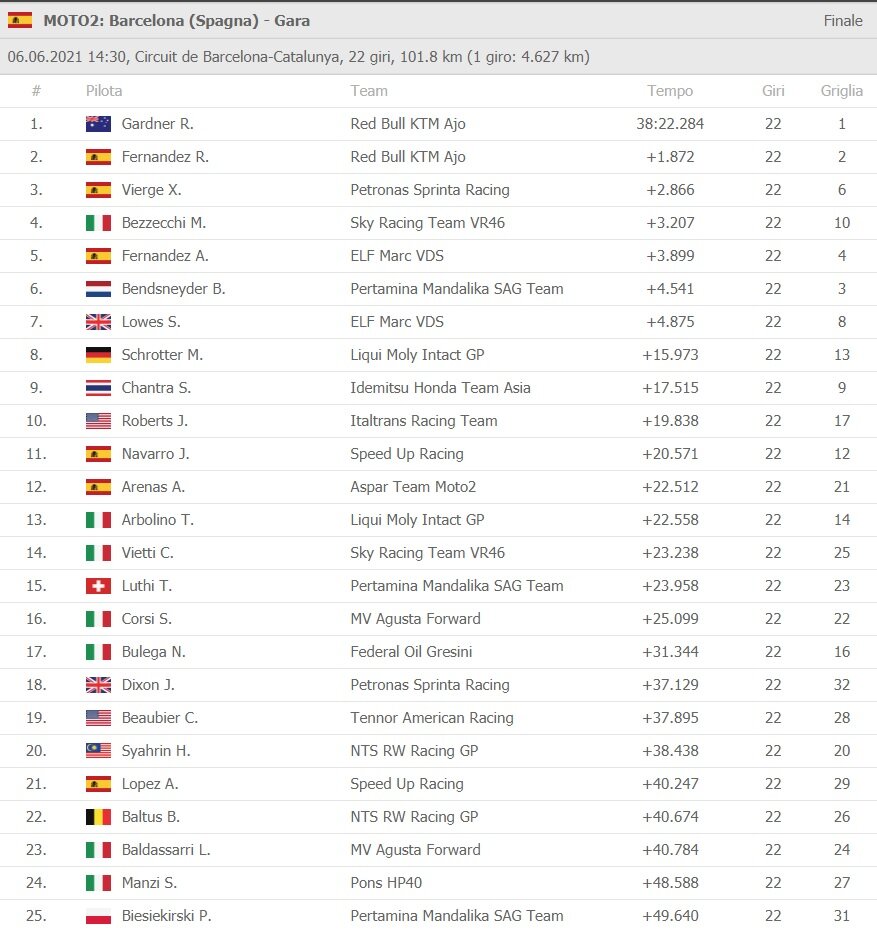Viewport: 877px width, 930px height.
Task: Click the US flag beside Roberts J.
Action: (98, 421)
